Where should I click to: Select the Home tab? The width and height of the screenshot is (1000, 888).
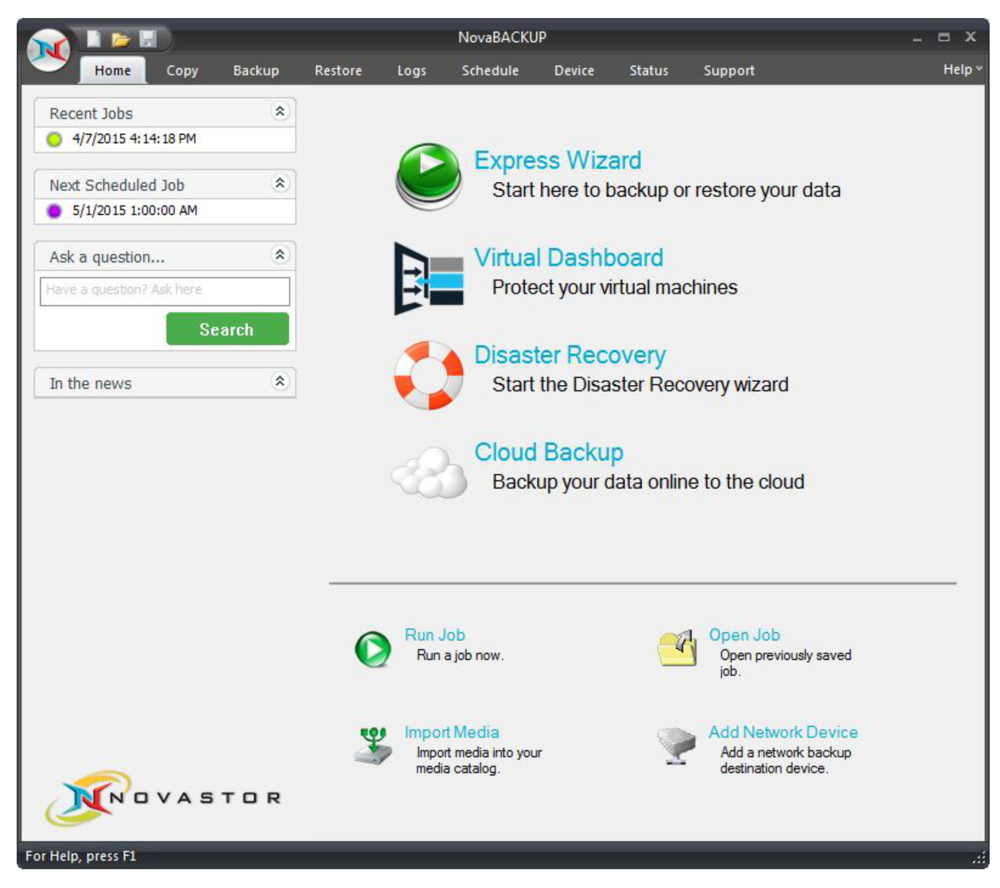tap(113, 70)
